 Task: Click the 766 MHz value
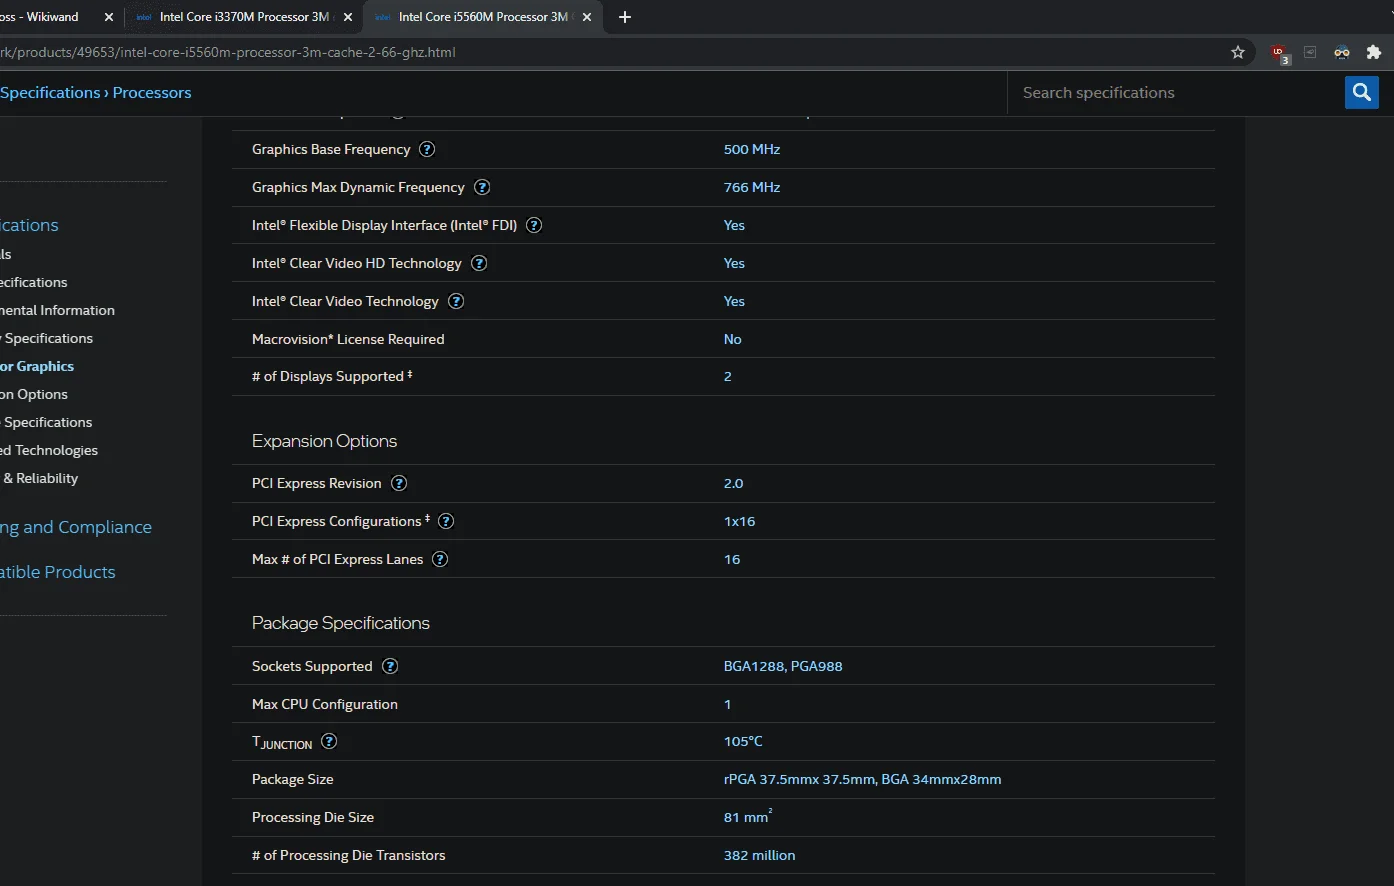[x=752, y=187]
